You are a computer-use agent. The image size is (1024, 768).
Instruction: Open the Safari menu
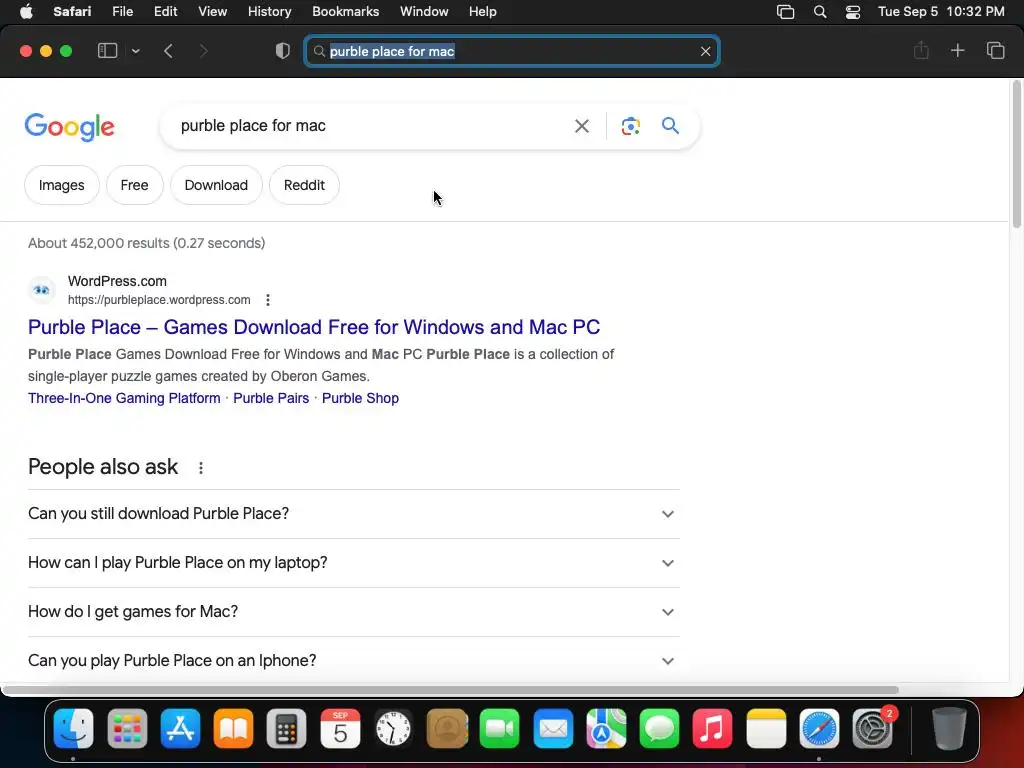tap(72, 12)
